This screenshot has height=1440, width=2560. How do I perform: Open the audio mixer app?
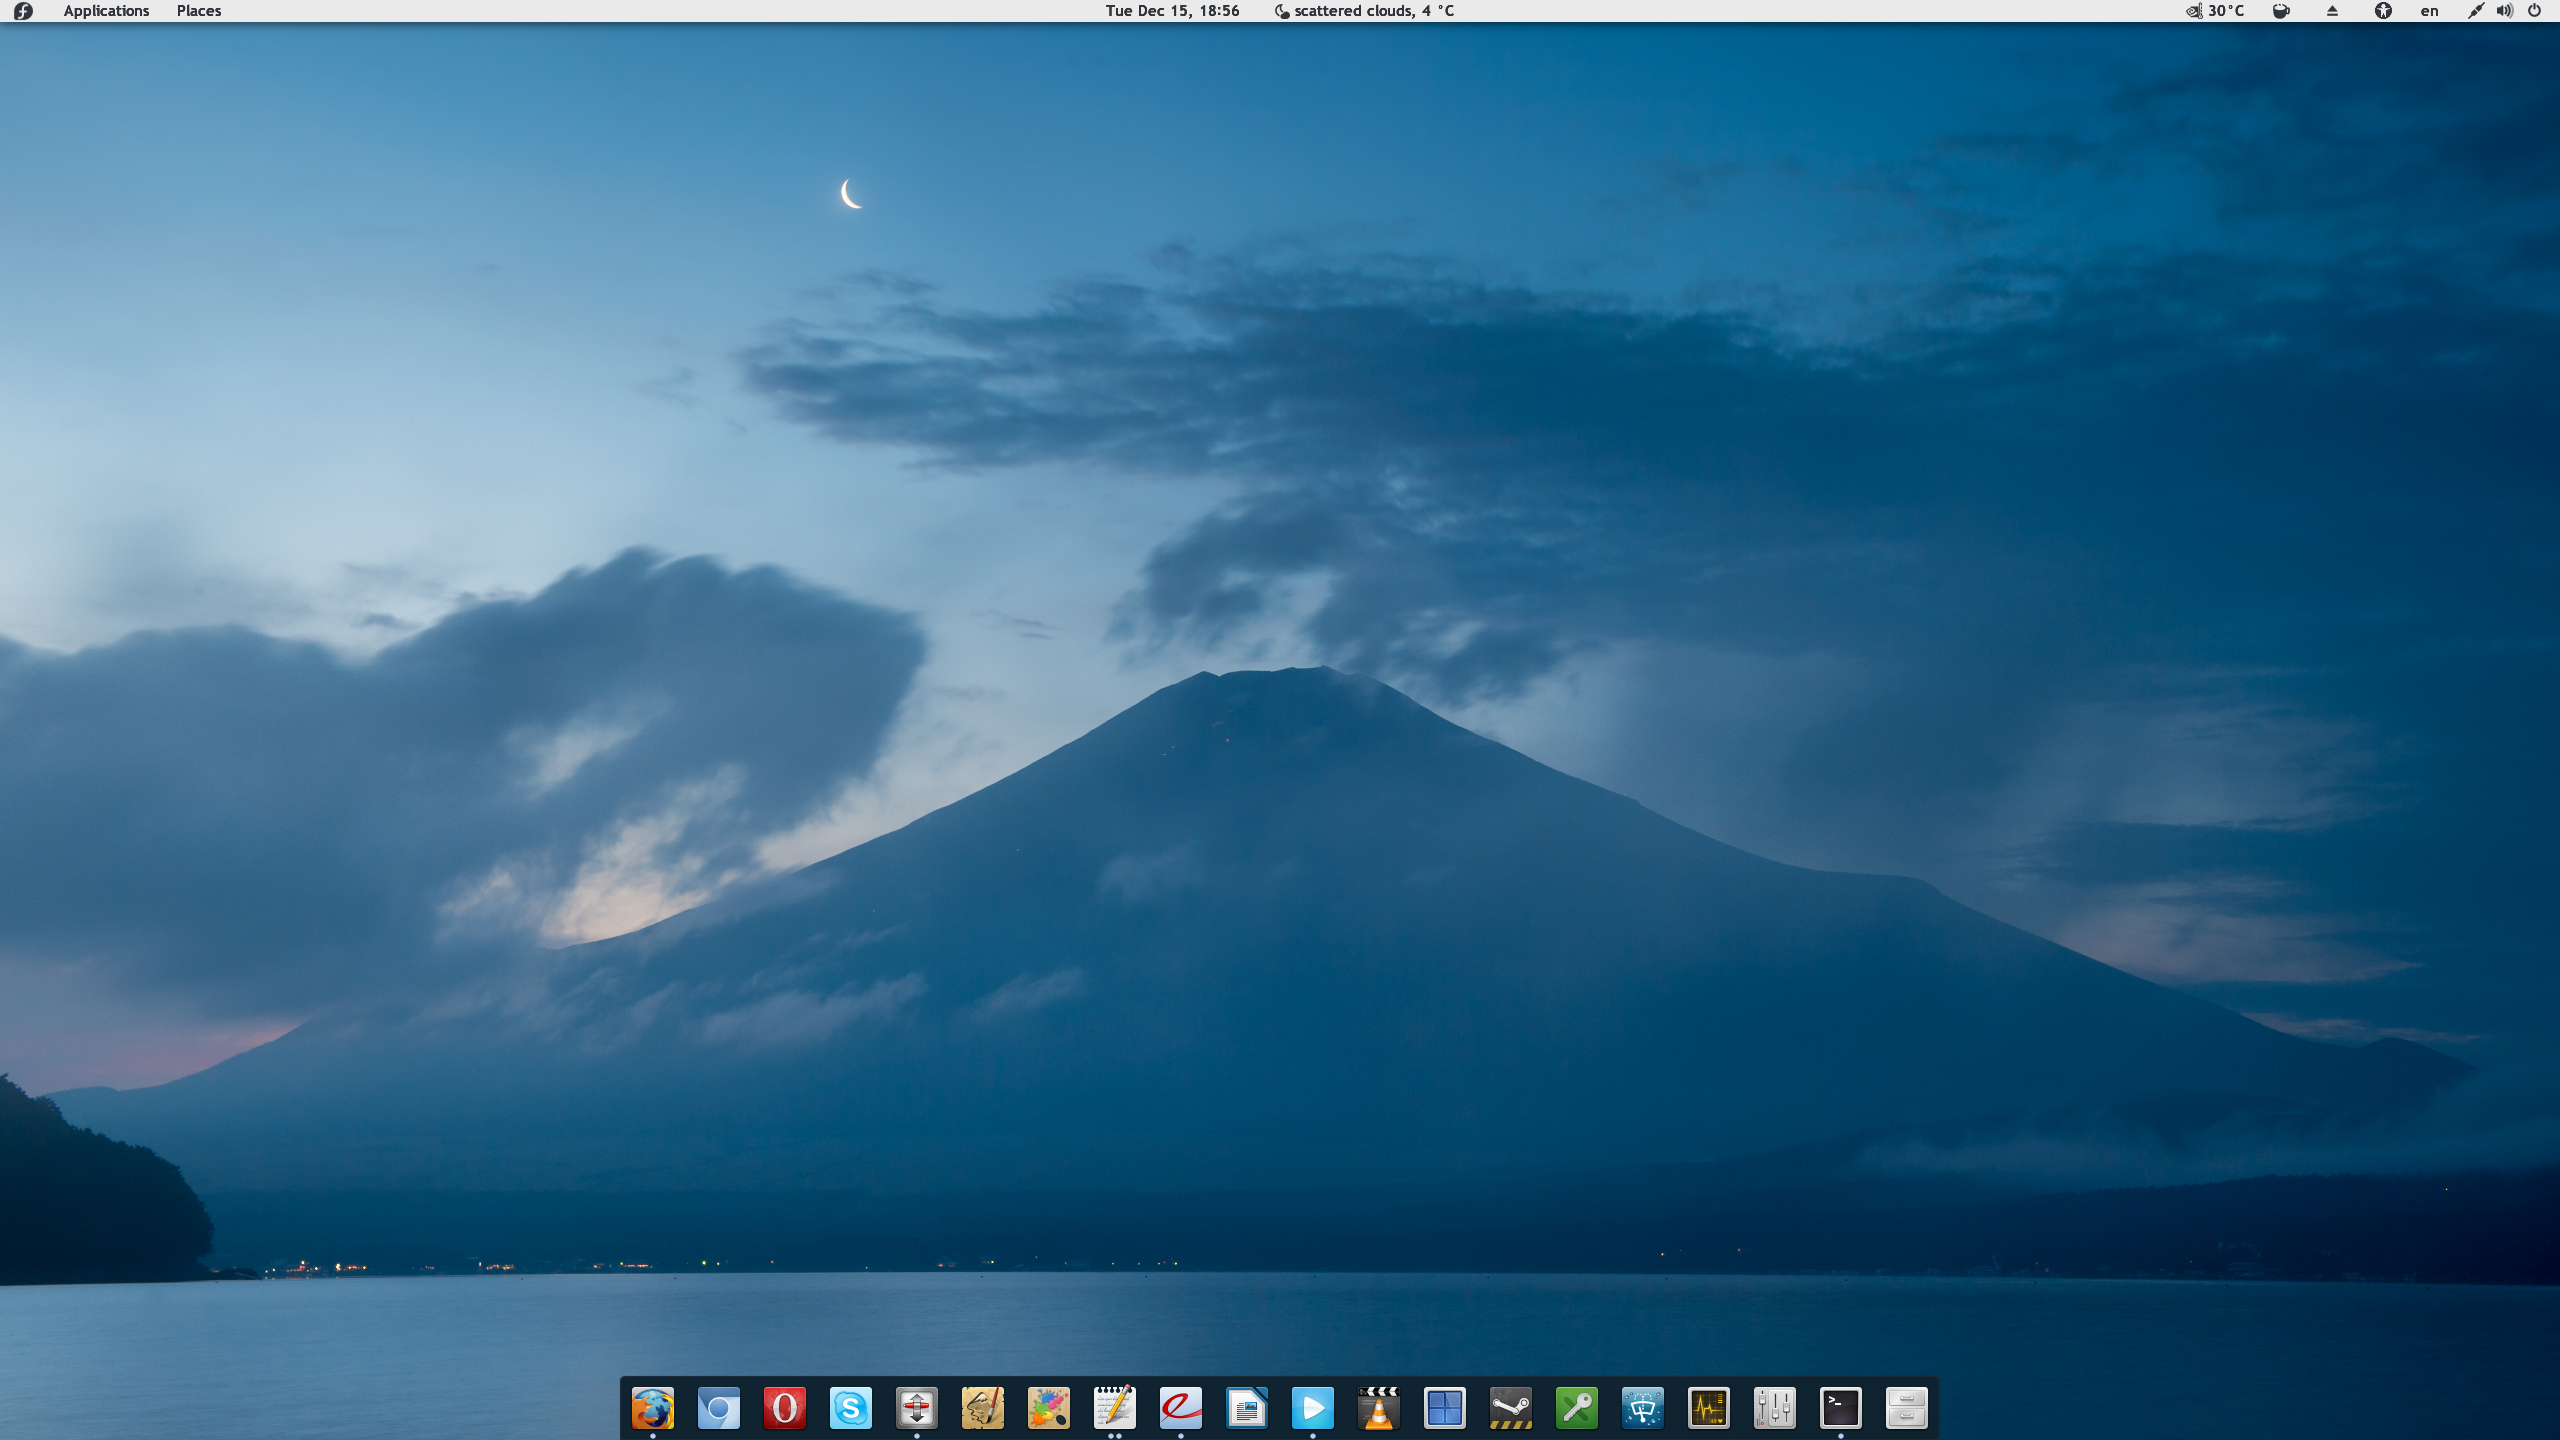coord(1775,1408)
